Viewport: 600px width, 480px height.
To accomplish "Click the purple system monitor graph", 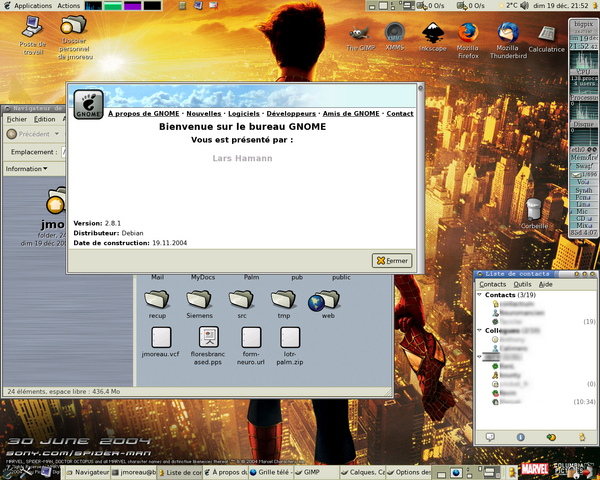I will 132,6.
